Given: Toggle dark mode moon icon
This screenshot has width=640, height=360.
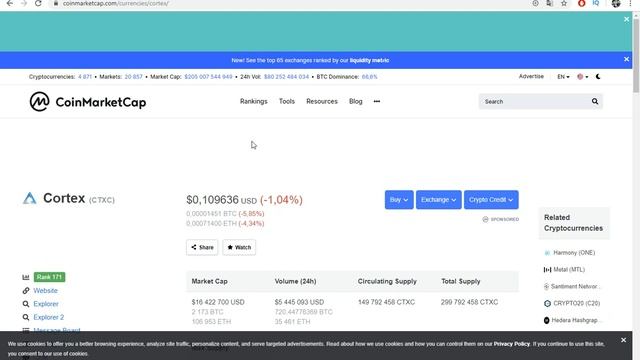Looking at the screenshot, I should point(598,77).
